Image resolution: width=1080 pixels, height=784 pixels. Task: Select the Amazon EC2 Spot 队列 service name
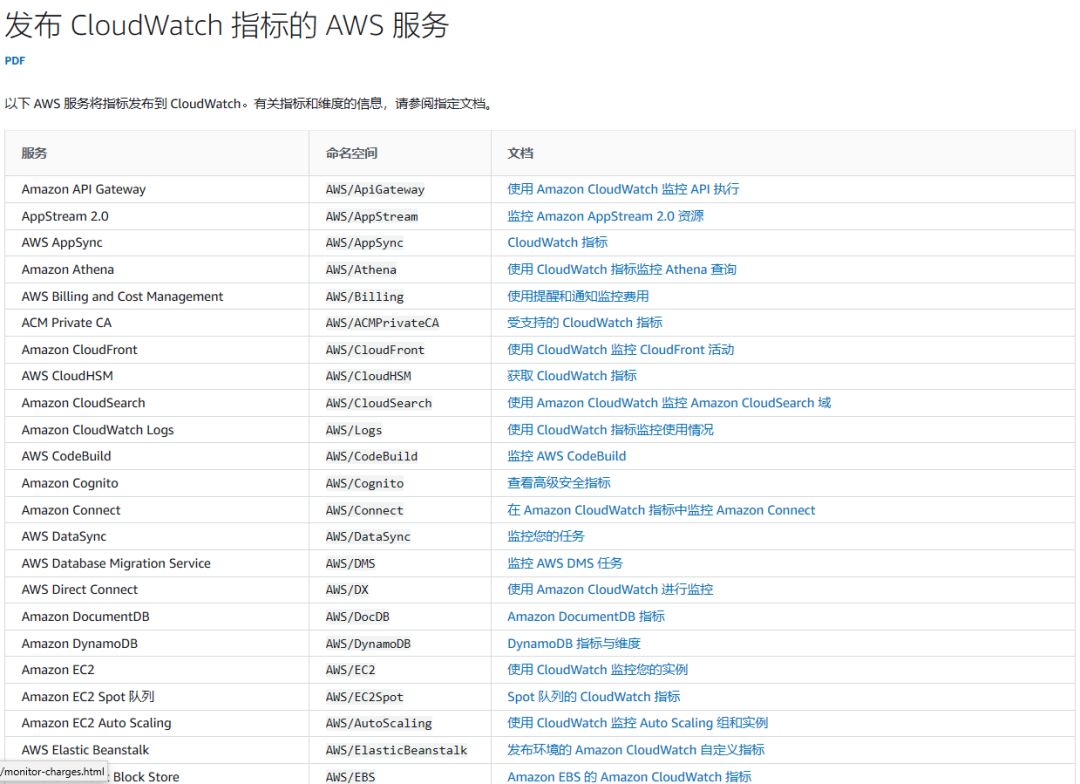point(87,697)
